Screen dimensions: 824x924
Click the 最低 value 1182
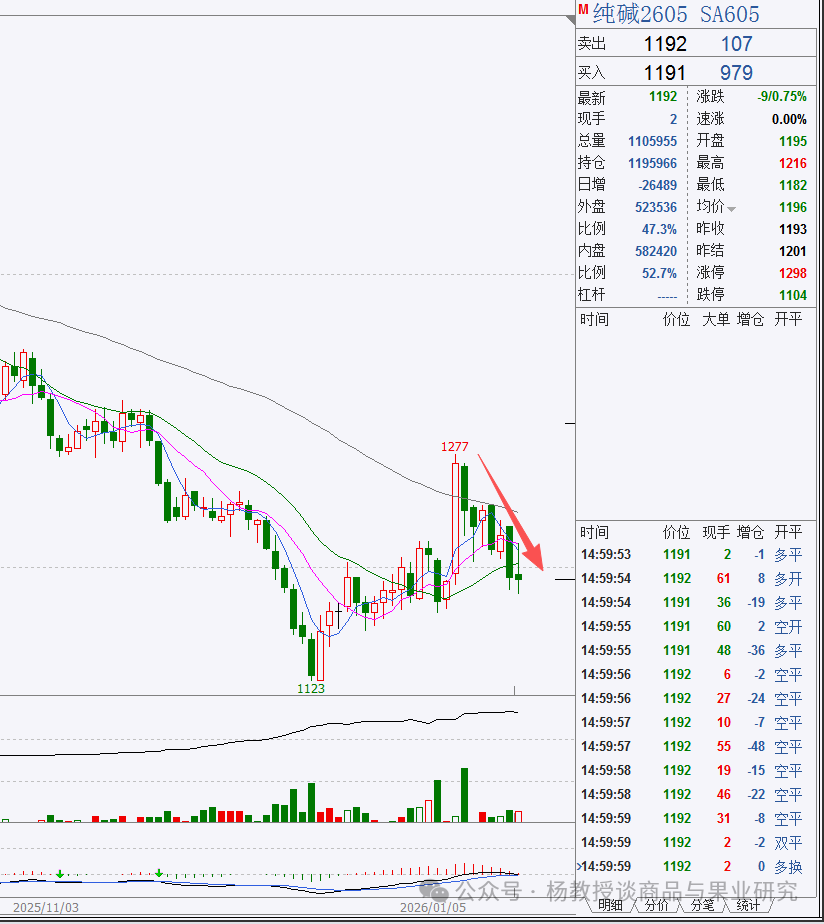(793, 186)
